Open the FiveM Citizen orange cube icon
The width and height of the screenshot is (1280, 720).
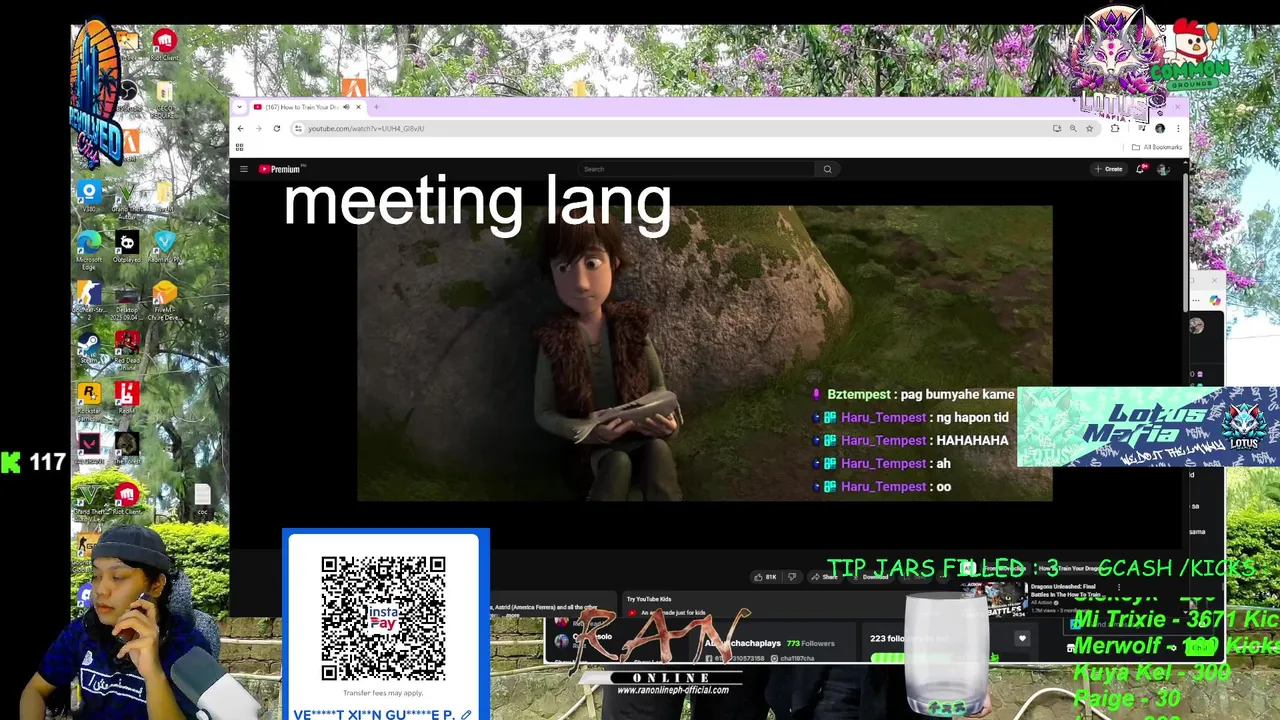[x=165, y=299]
